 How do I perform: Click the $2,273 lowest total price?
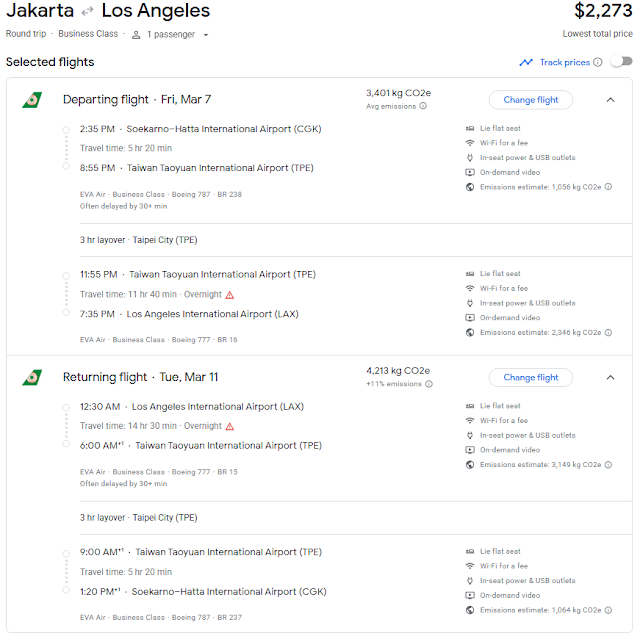click(x=603, y=12)
